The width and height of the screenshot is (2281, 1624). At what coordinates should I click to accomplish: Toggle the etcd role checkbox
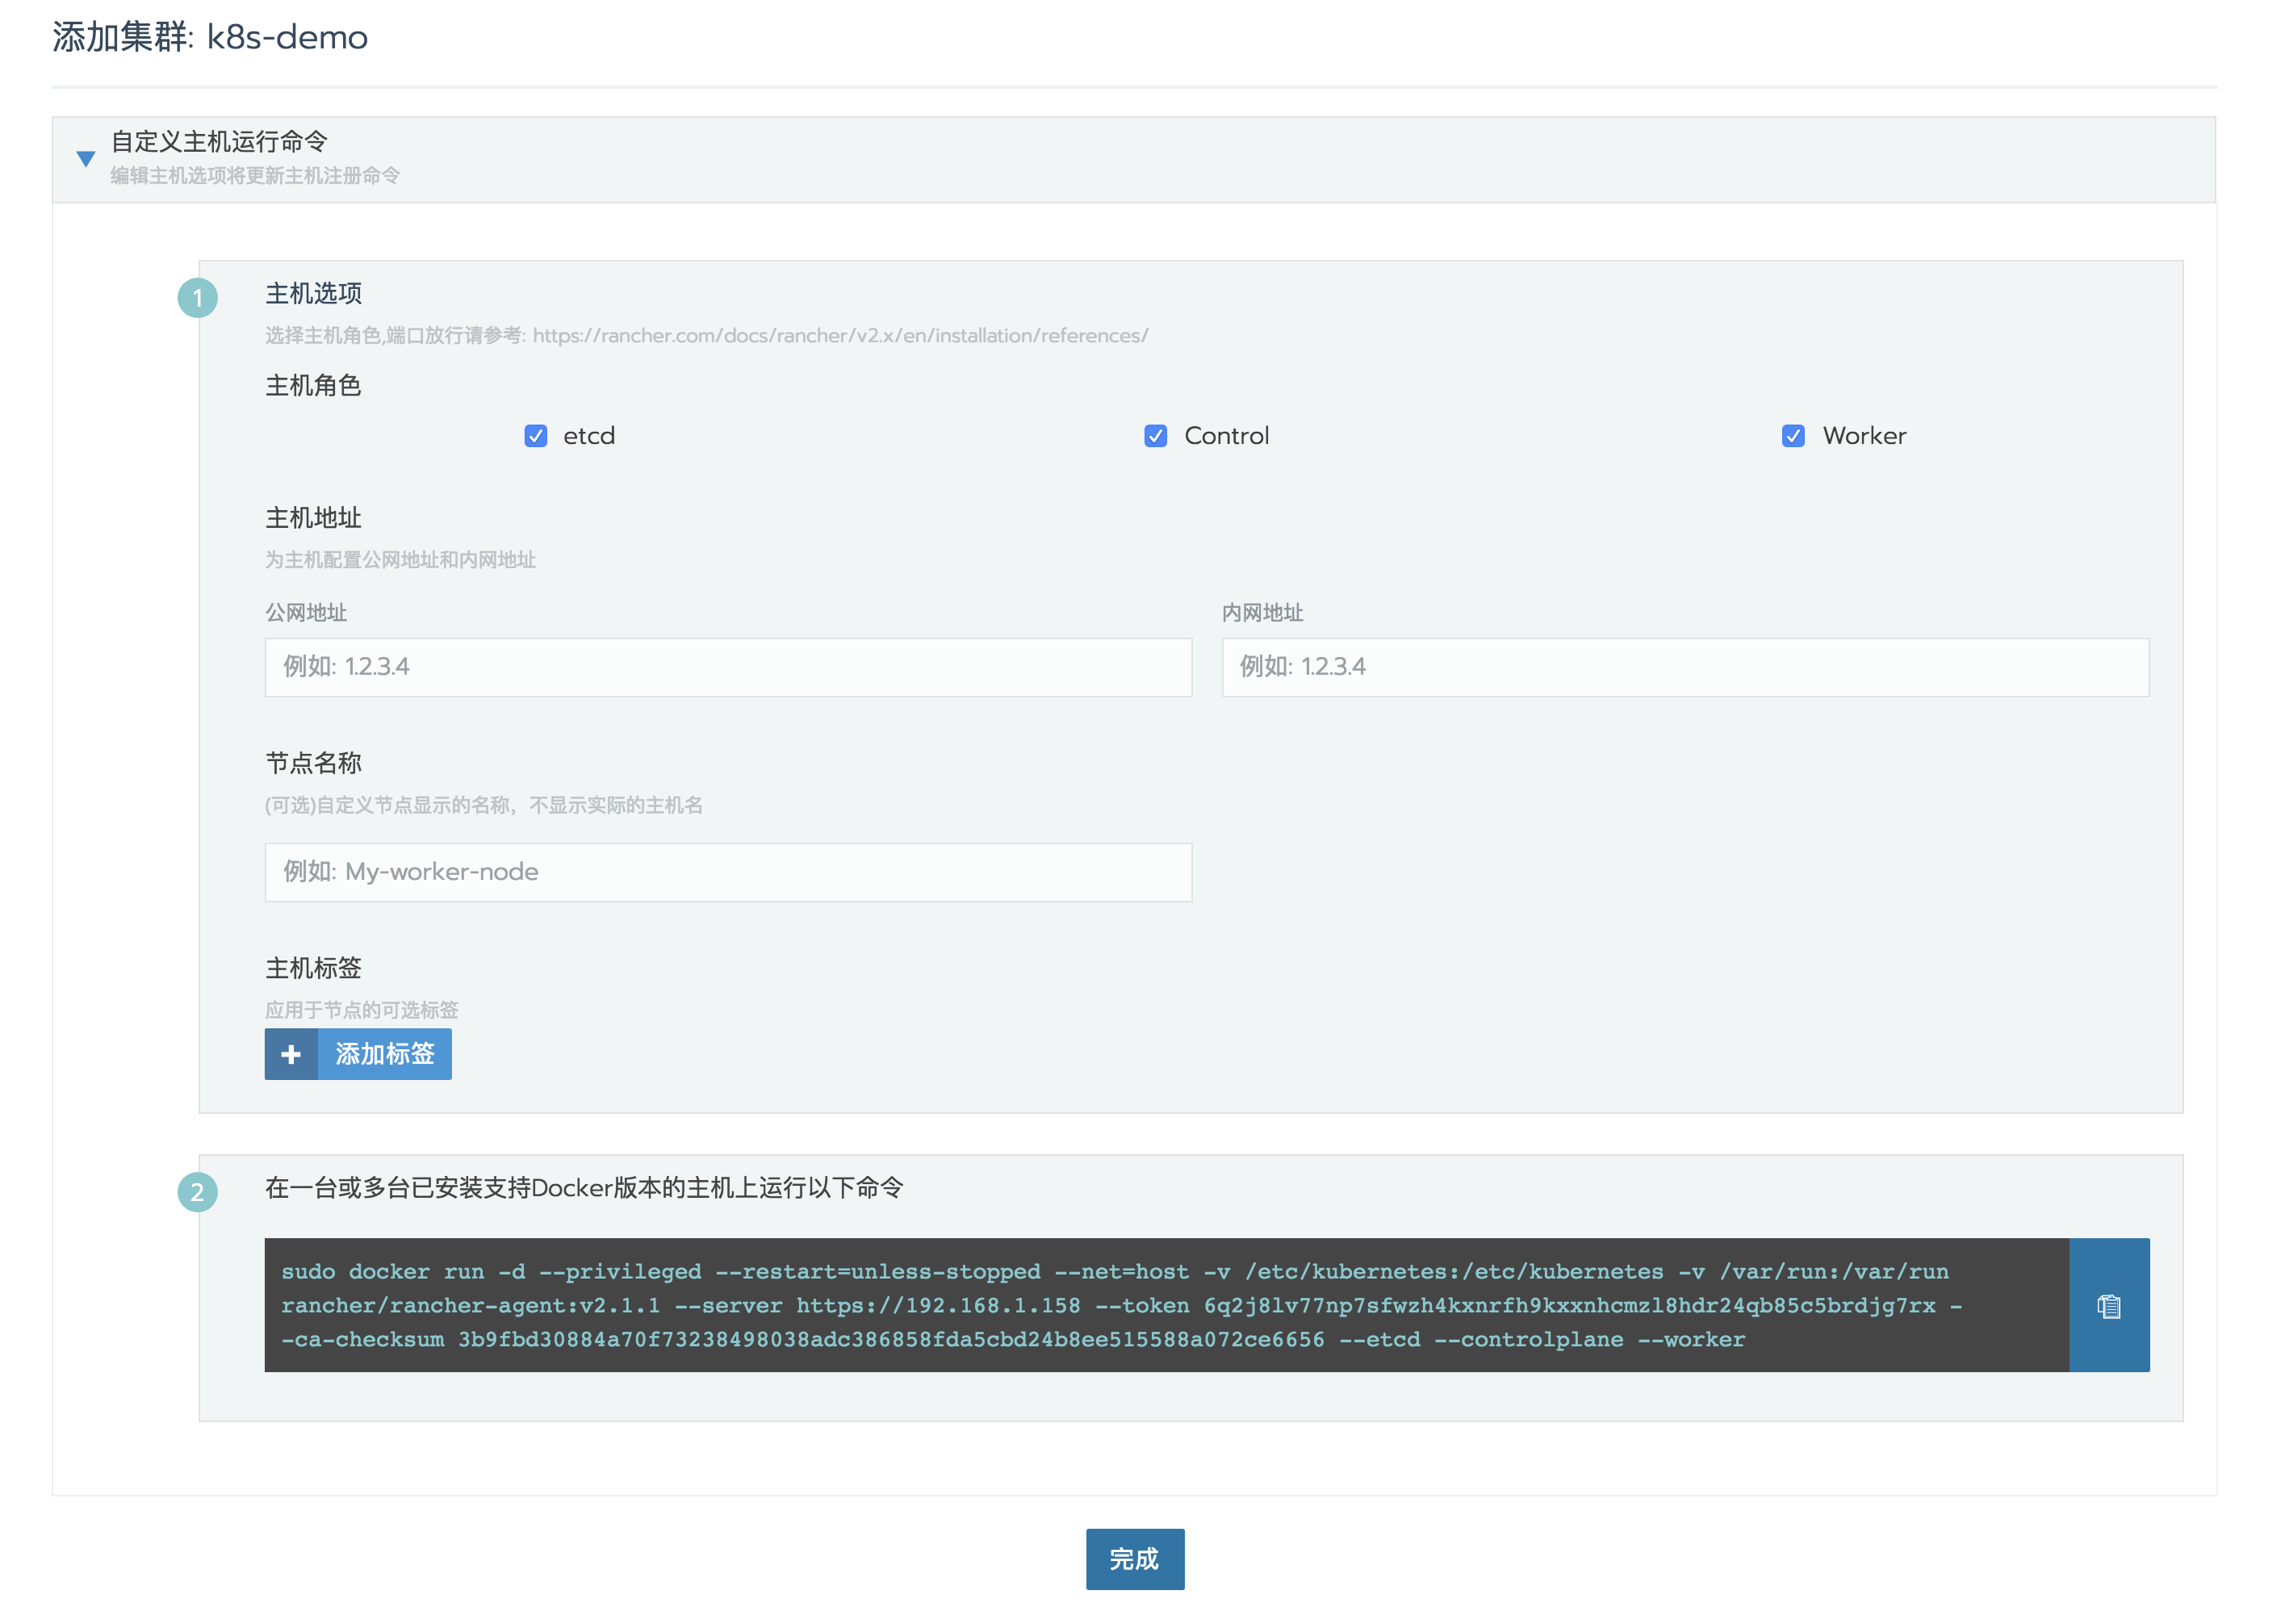(536, 436)
